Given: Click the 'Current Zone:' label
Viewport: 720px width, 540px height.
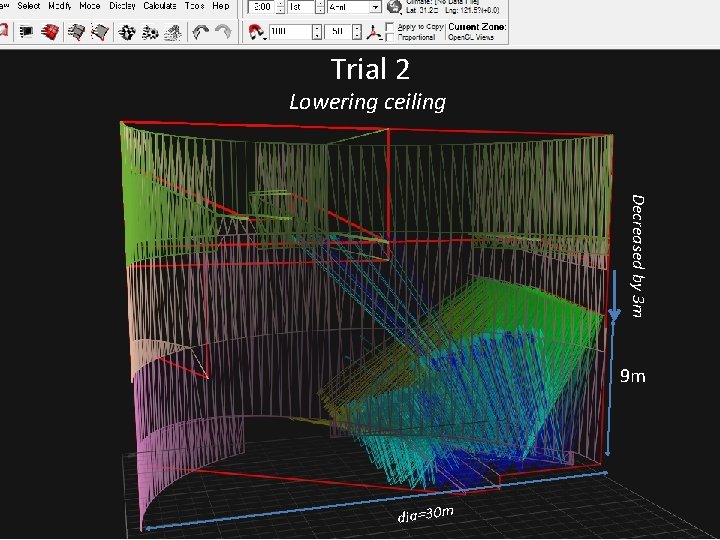Looking at the screenshot, I should [477, 27].
